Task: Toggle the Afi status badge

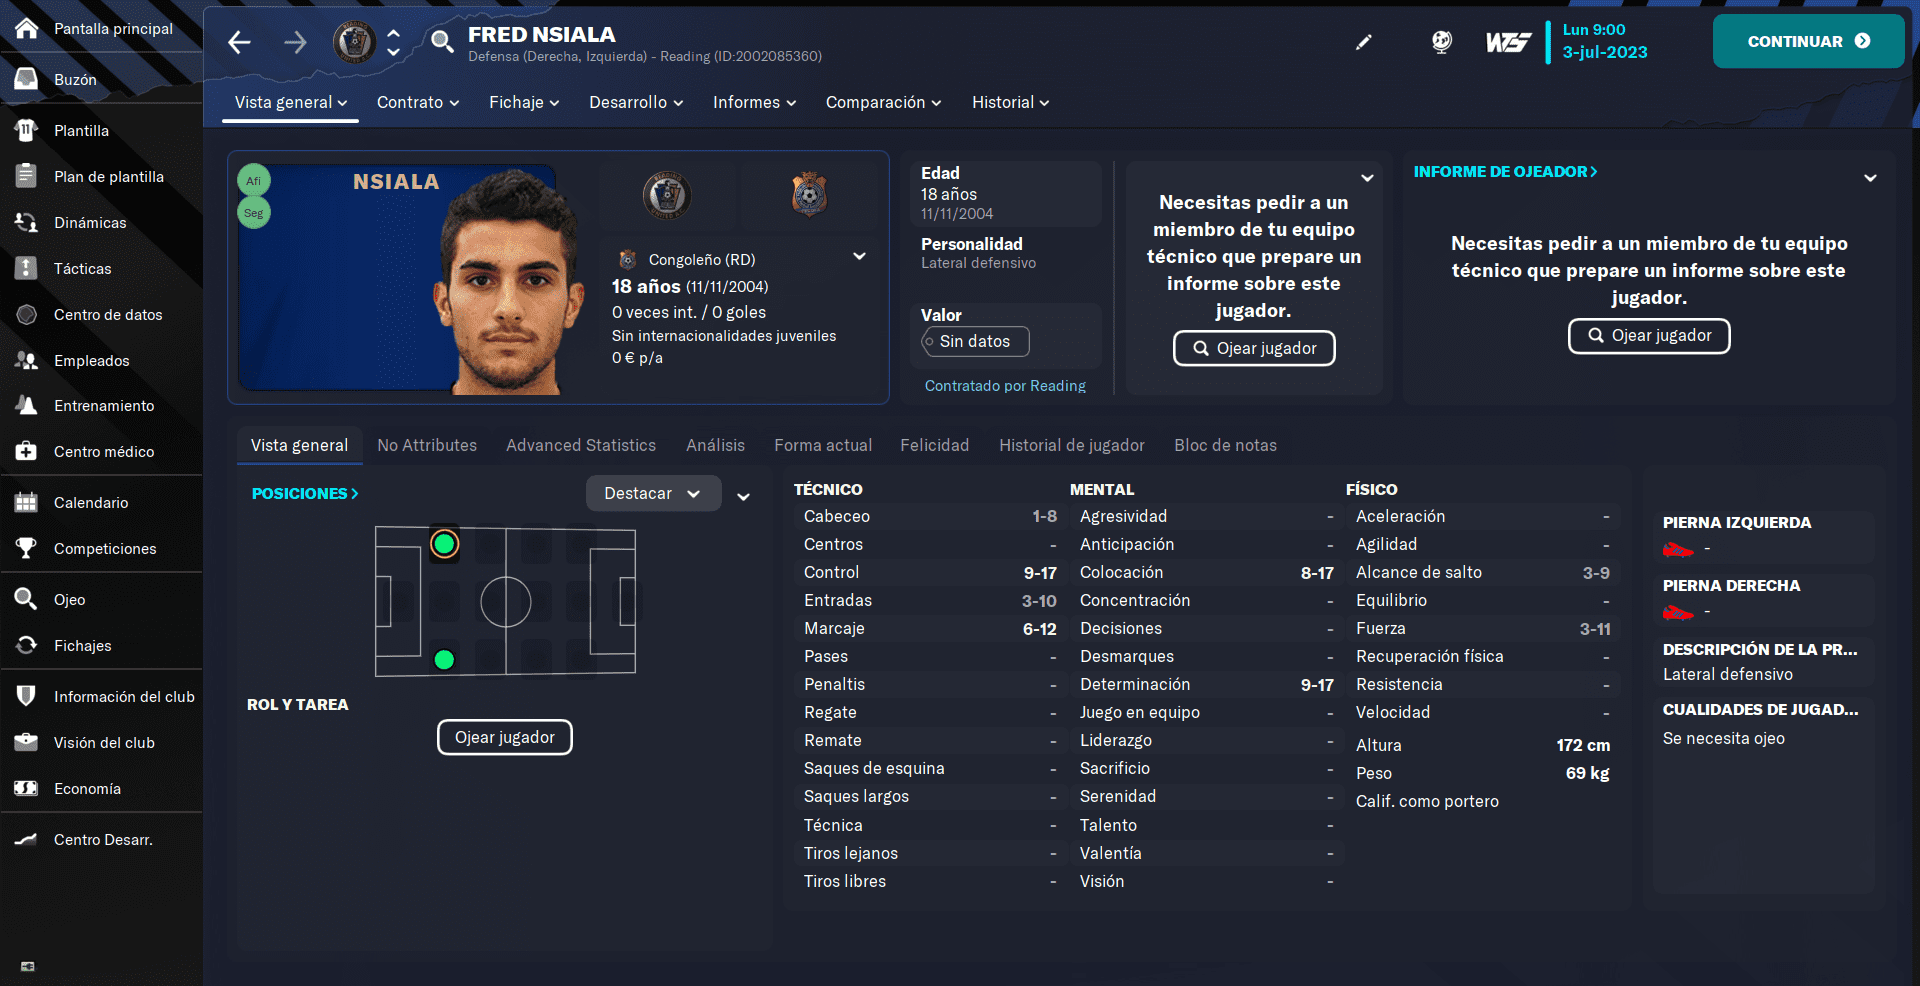Action: pos(254,181)
